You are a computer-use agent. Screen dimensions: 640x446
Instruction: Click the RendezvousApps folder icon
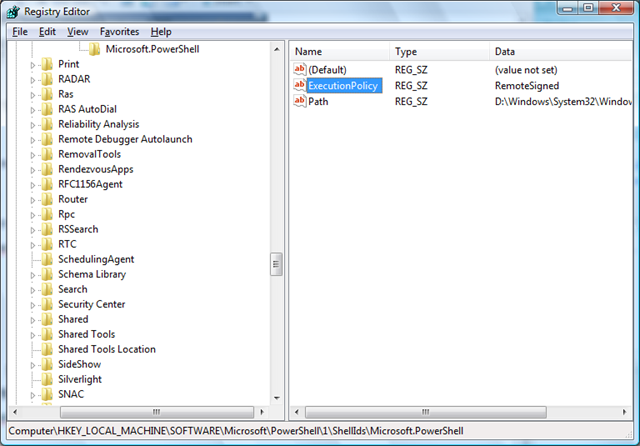[47, 169]
